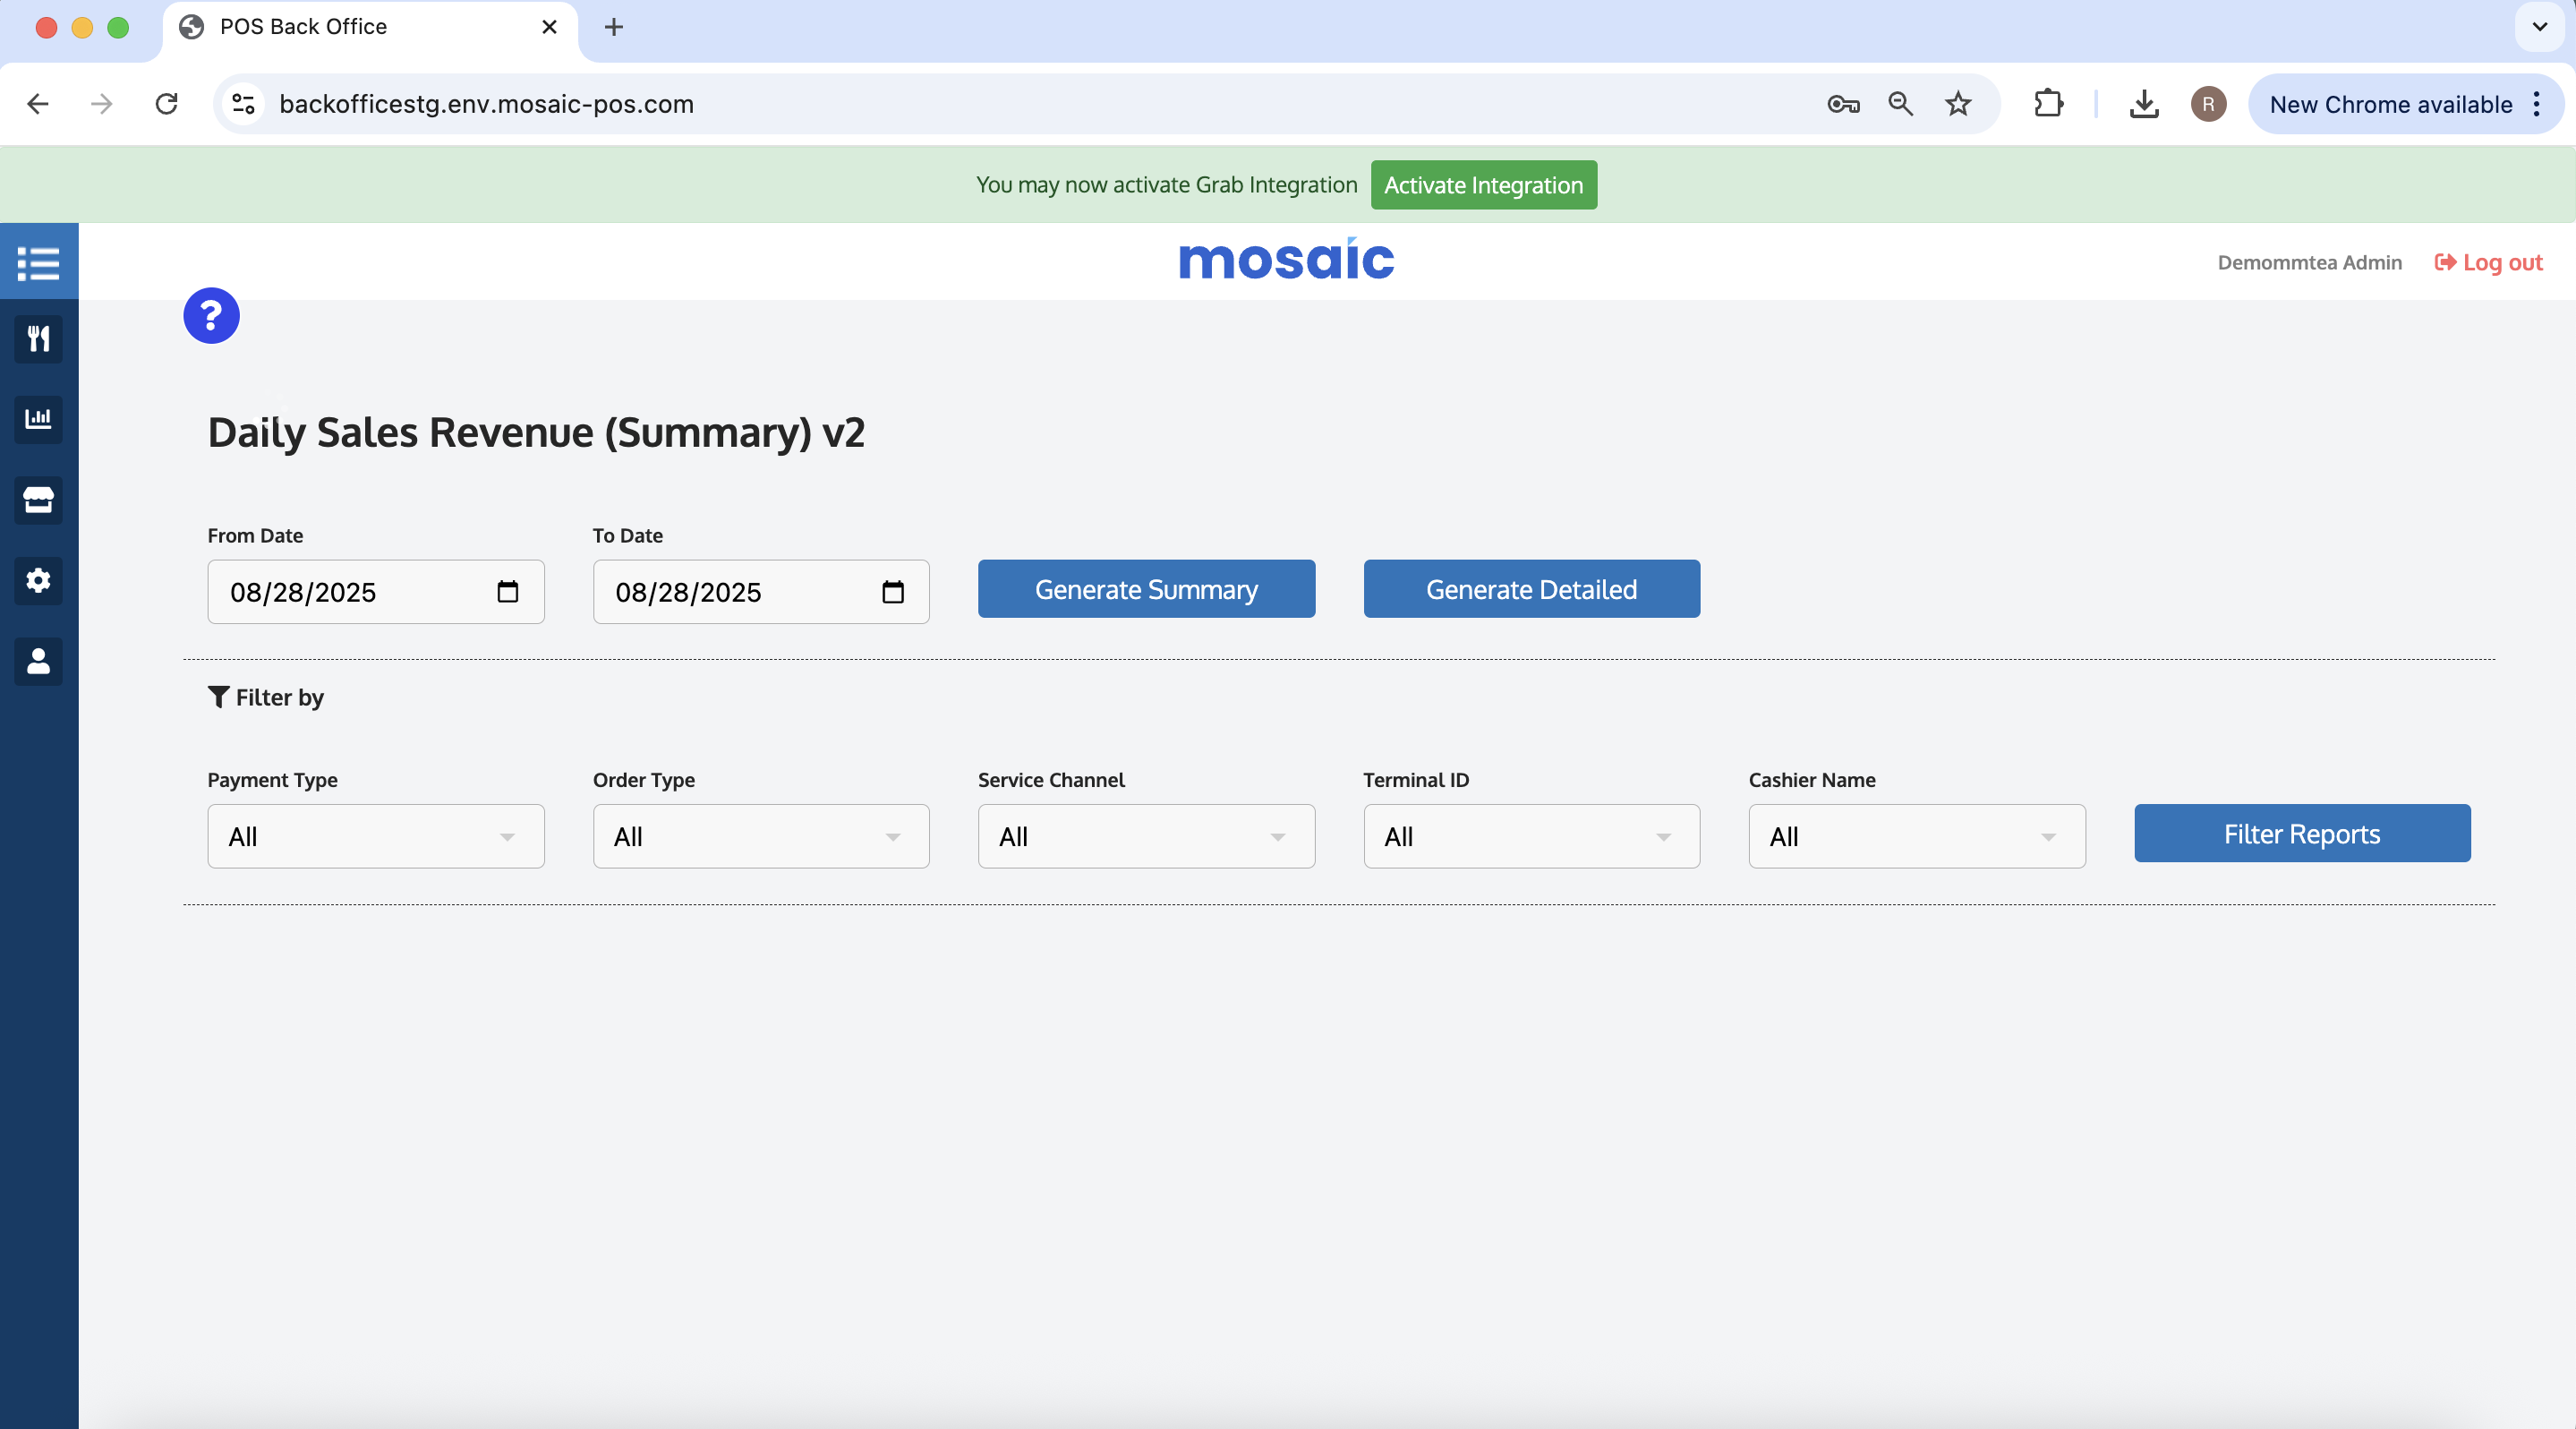Expand the Cashier Name dropdown
2576x1429 pixels.
(x=1916, y=836)
